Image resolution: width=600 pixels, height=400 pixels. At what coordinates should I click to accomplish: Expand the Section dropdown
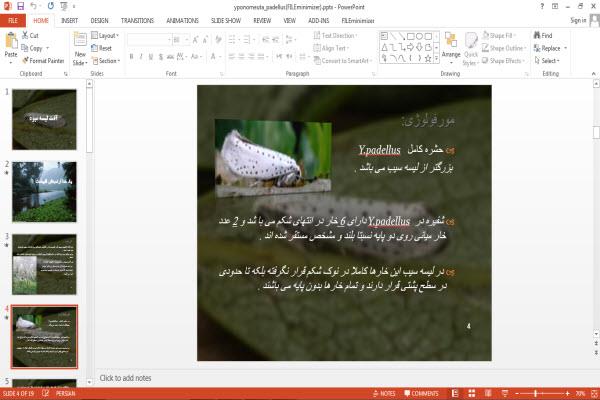point(106,61)
